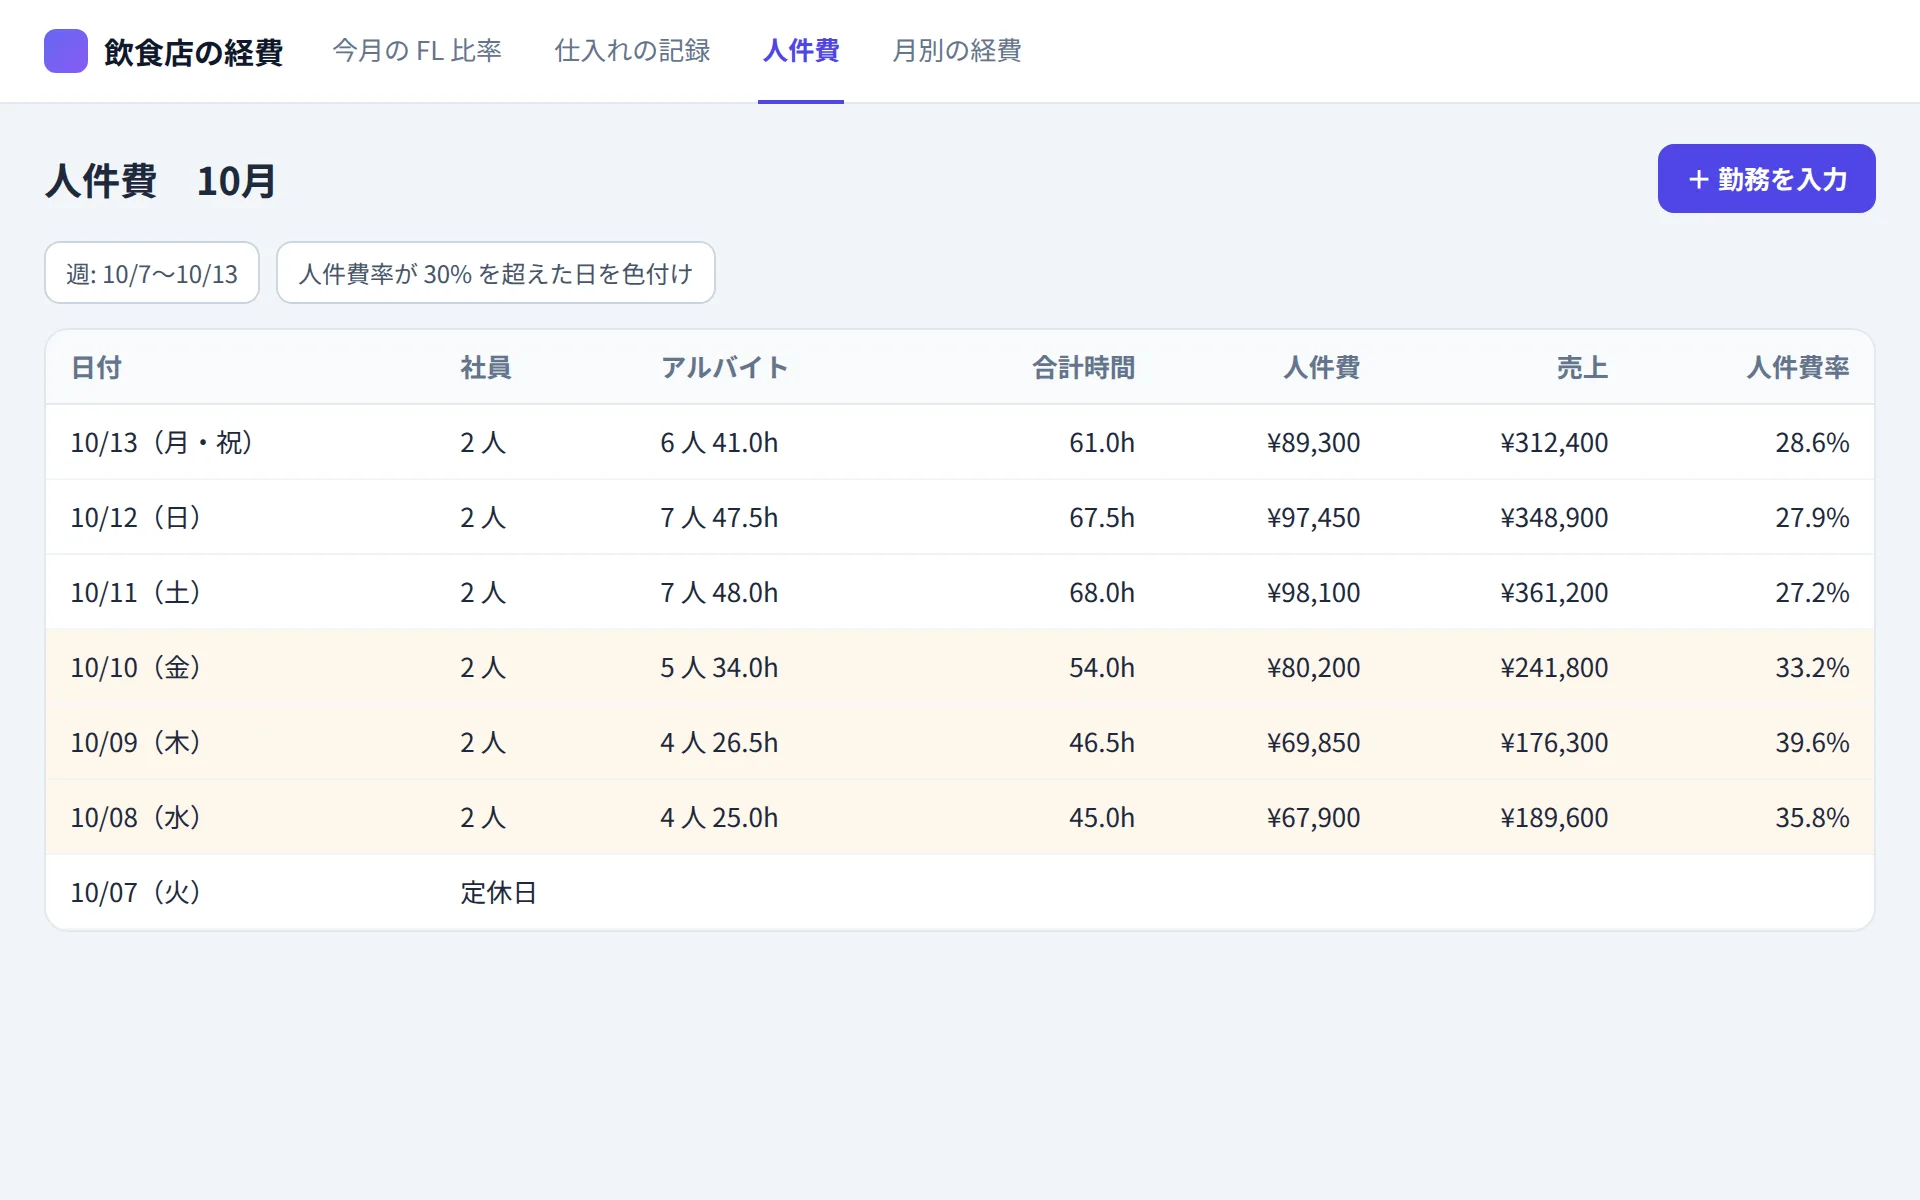Click the ¥67,900 labor cost value
This screenshot has height=1200, width=1920.
1313,818
